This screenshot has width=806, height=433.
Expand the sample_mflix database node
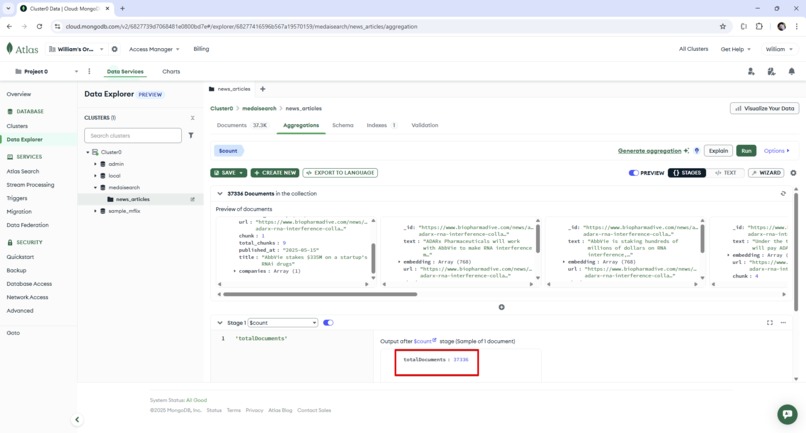pyautogui.click(x=95, y=211)
